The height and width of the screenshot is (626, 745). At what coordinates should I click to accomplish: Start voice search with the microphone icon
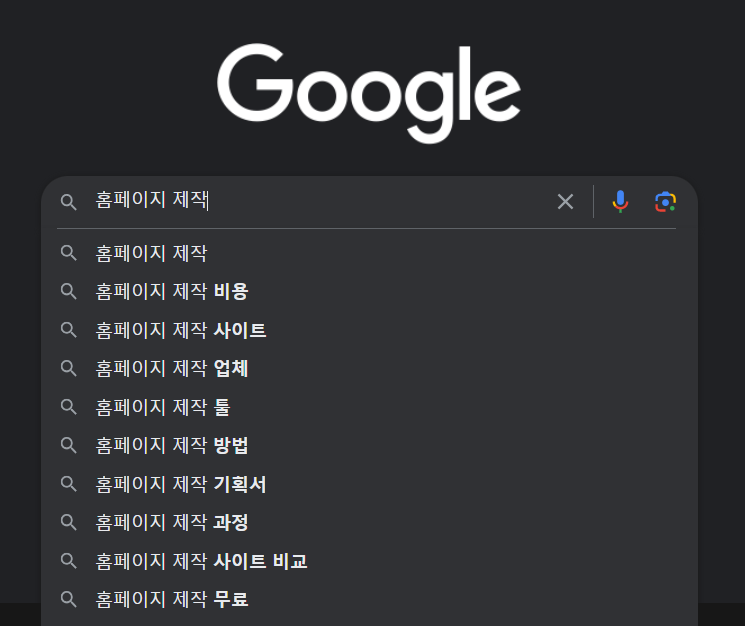(620, 201)
